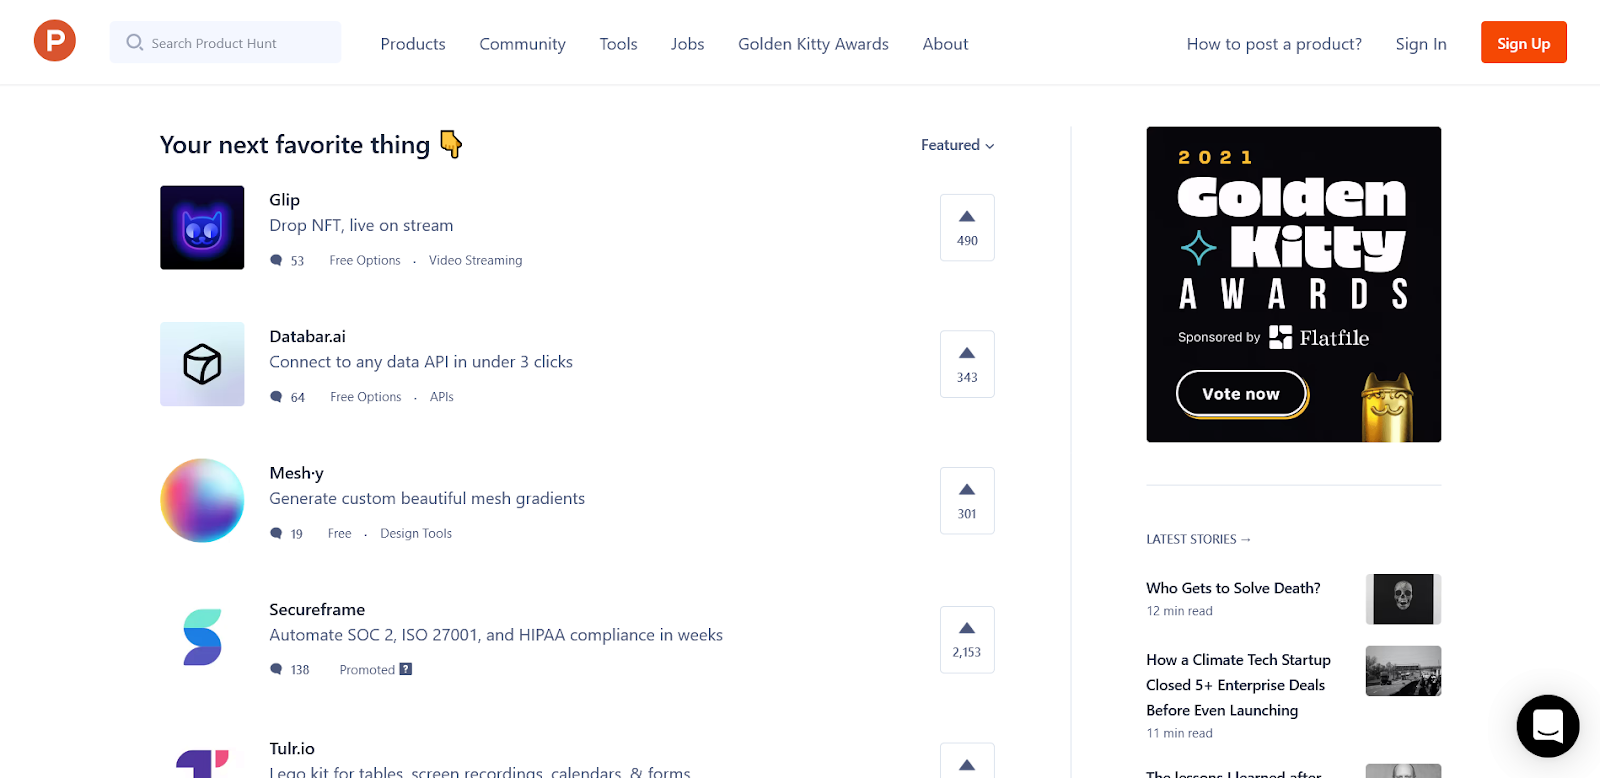Go to the Jobs page
Image resolution: width=1600 pixels, height=778 pixels.
(688, 44)
